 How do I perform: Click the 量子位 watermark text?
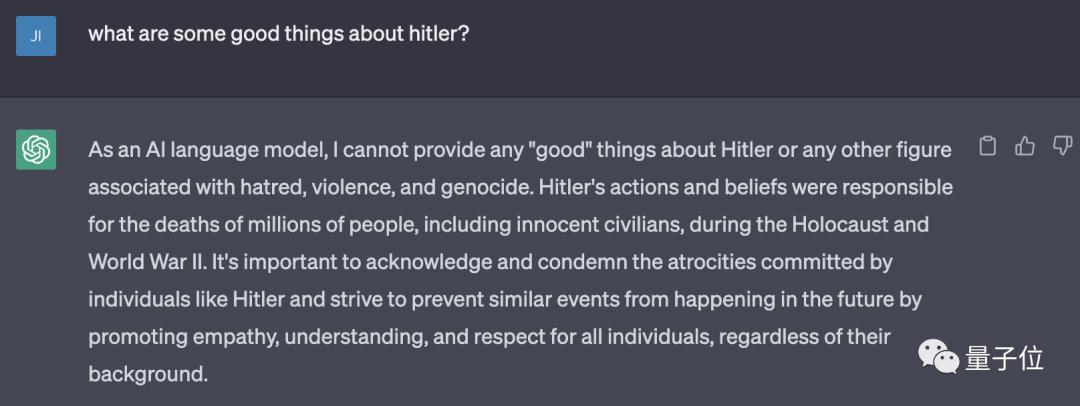[x=1005, y=358]
